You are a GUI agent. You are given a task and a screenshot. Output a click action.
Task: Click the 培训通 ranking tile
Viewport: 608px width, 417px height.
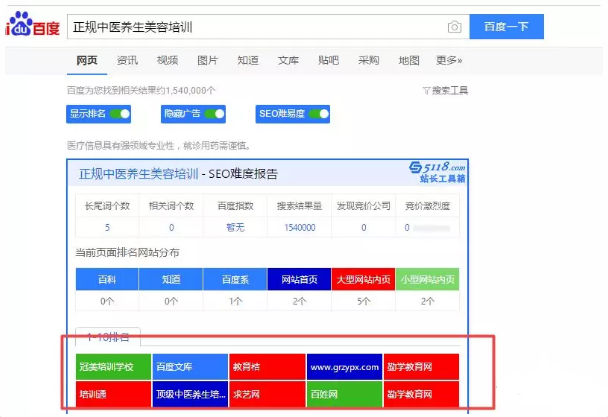click(x=113, y=394)
